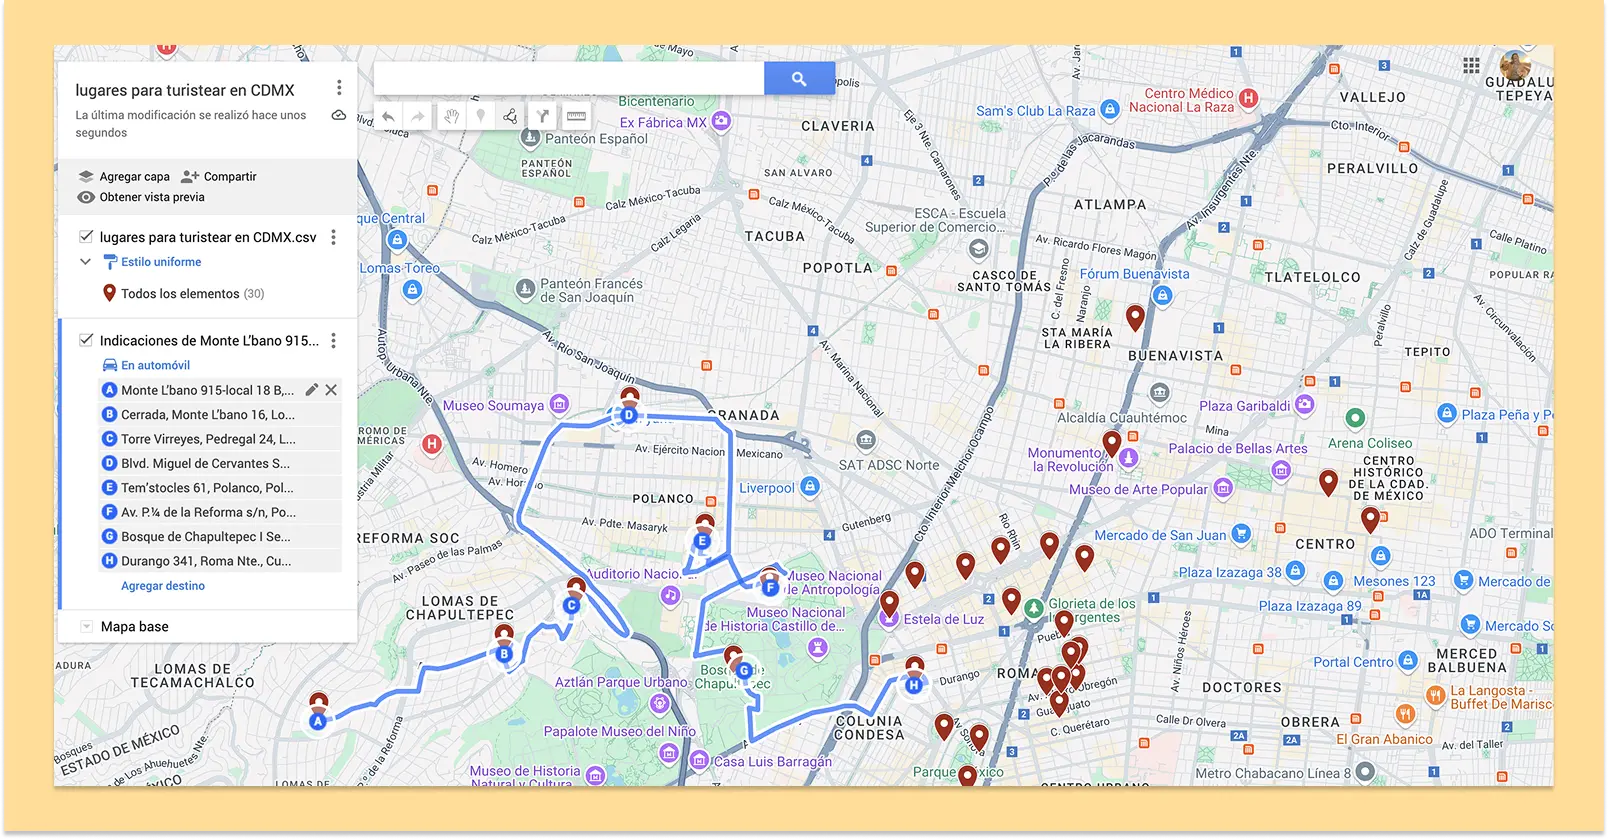
Task: Select stop G Bosque de Chapultepec
Action: (x=221, y=537)
